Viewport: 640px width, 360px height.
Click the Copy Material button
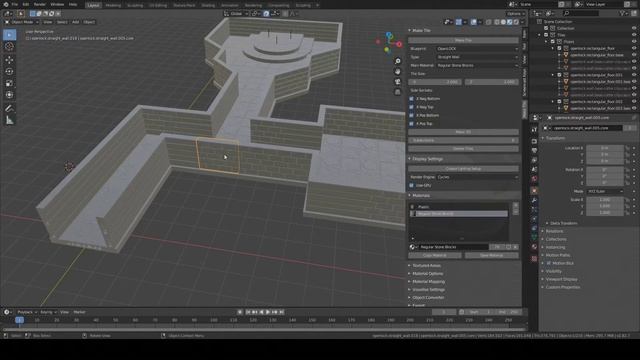tap(435, 256)
